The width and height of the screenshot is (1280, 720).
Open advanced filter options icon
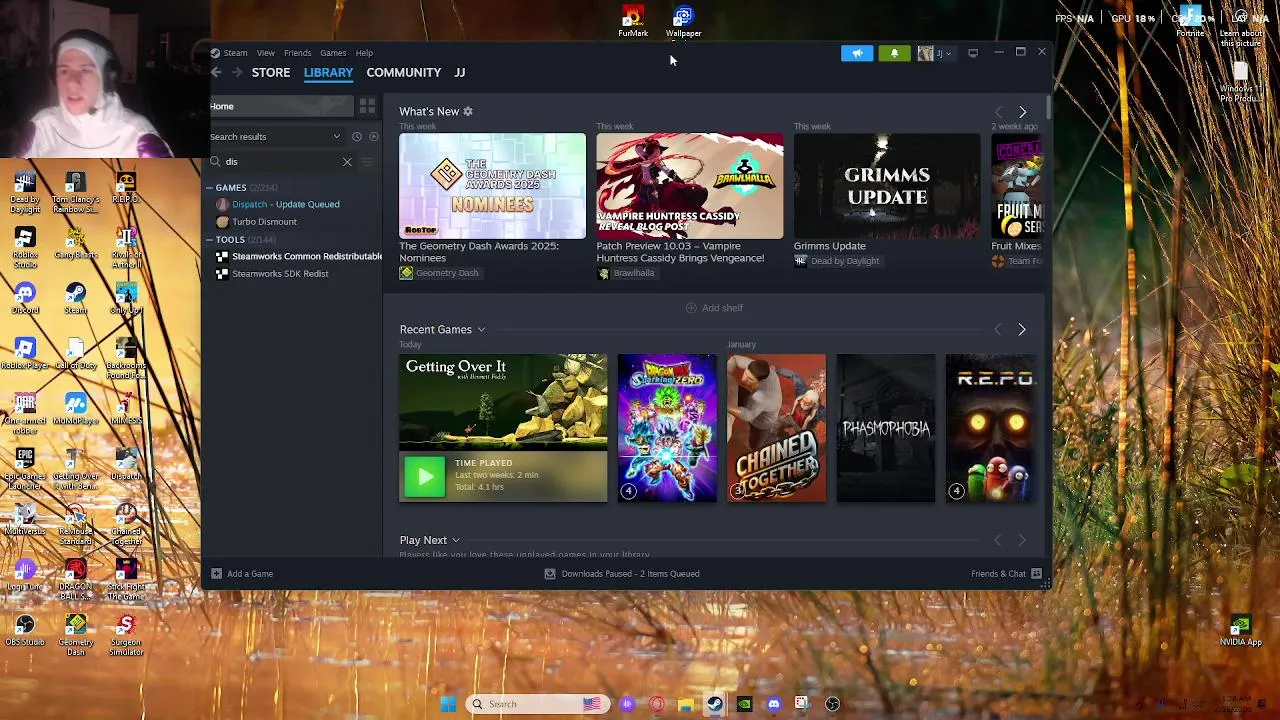[367, 161]
